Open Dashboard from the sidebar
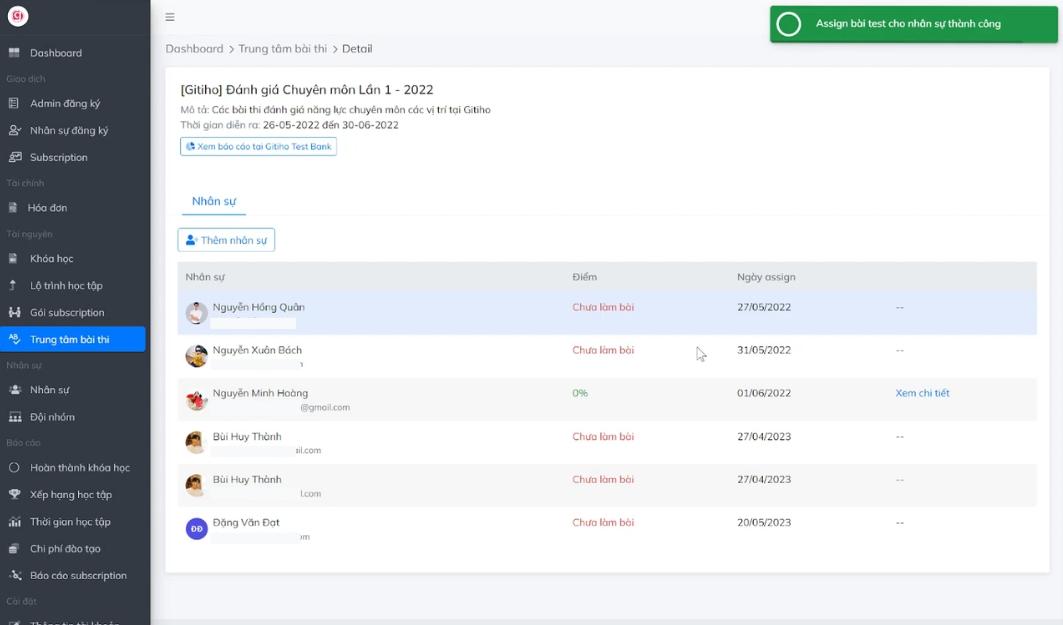1063x625 pixels. tap(56, 53)
